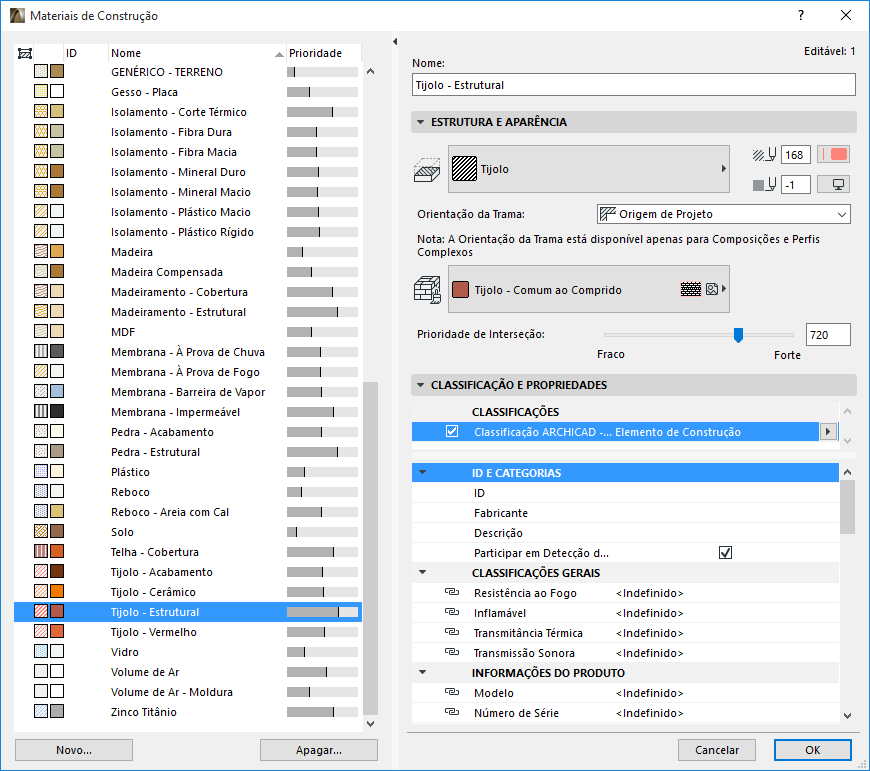Sort list by ID column header
870x771 pixels.
[86, 53]
